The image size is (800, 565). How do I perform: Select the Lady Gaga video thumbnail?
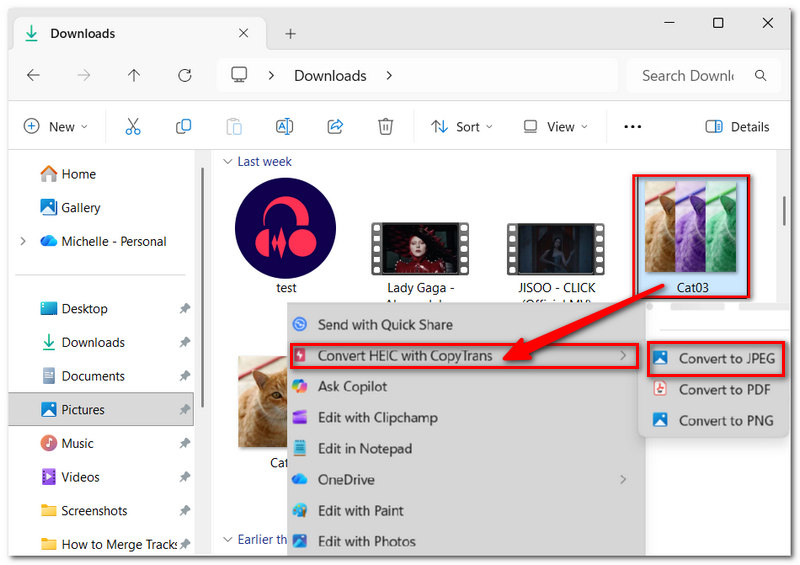click(420, 249)
